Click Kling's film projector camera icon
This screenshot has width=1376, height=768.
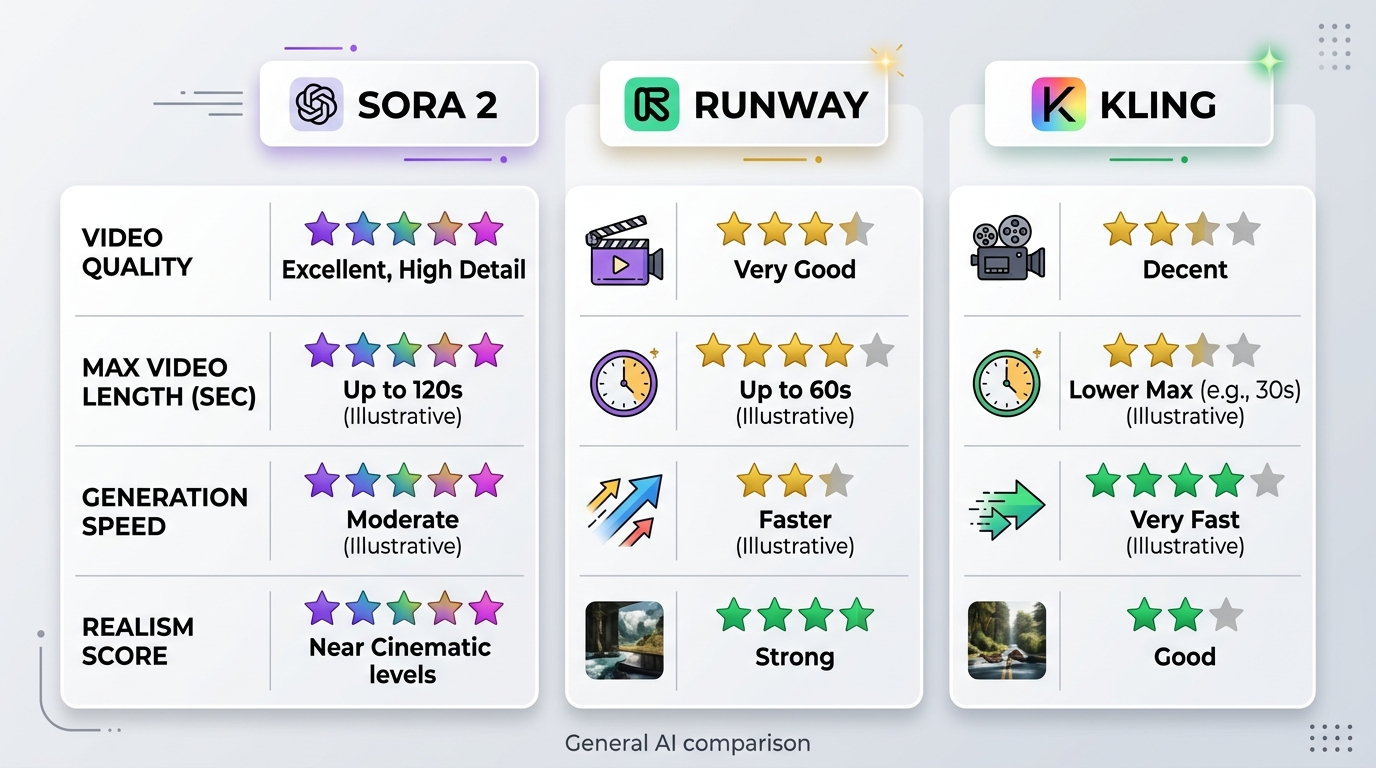click(1007, 249)
